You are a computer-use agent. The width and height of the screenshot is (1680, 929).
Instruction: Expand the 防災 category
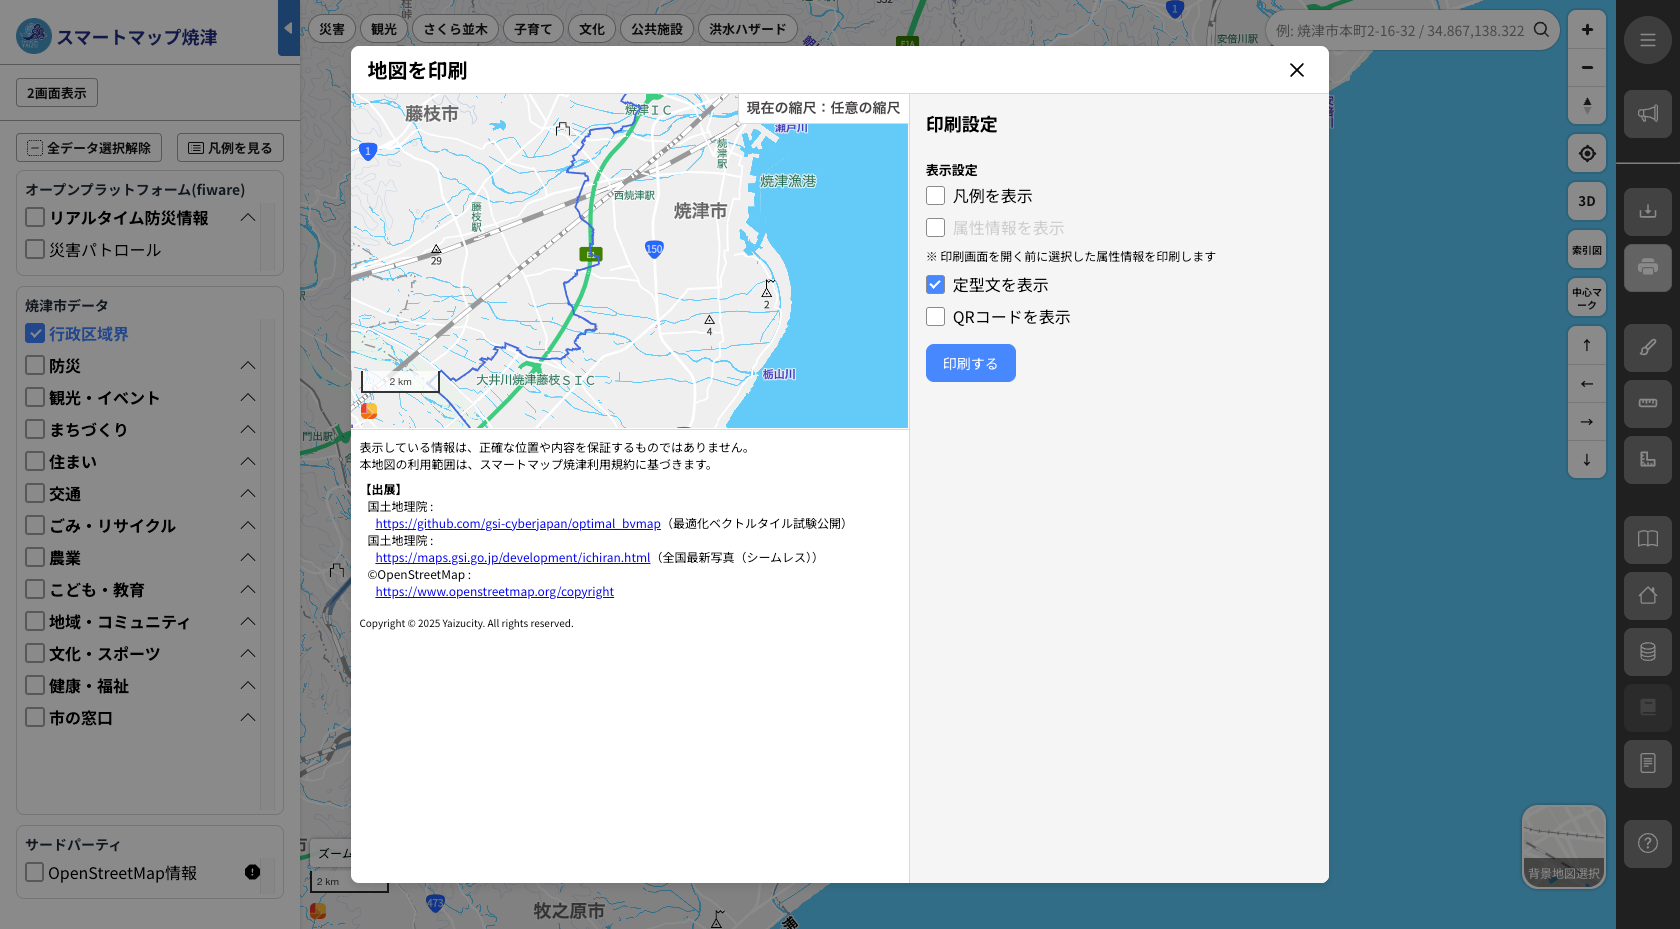pos(247,365)
